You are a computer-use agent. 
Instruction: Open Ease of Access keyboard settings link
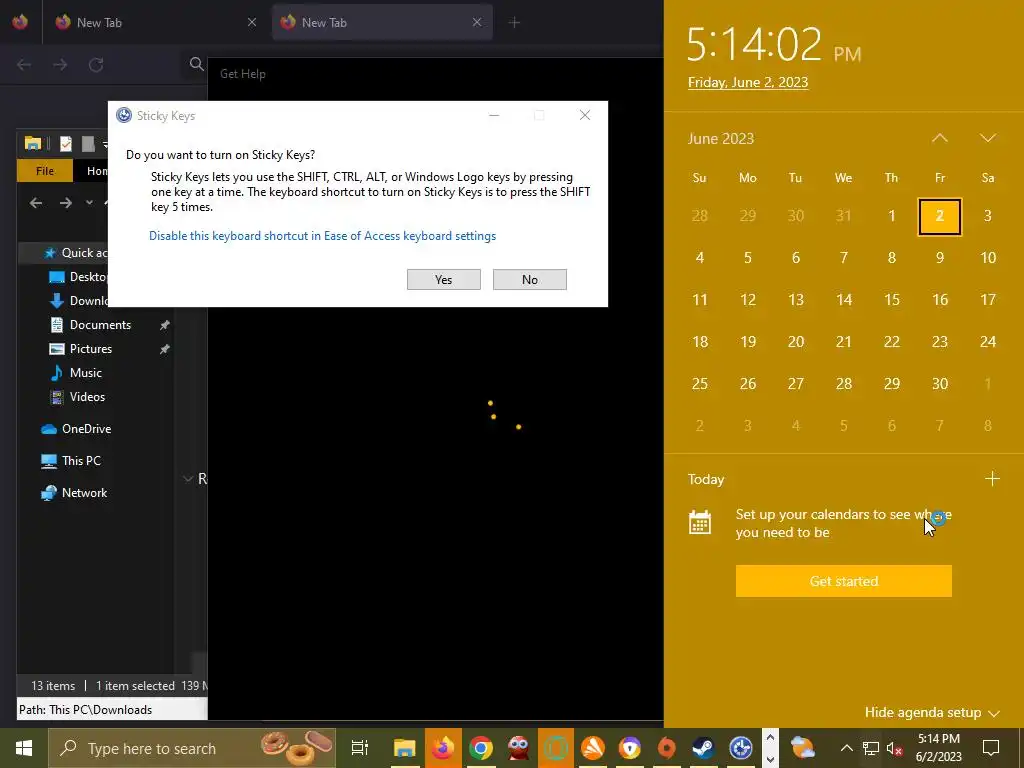(x=323, y=236)
